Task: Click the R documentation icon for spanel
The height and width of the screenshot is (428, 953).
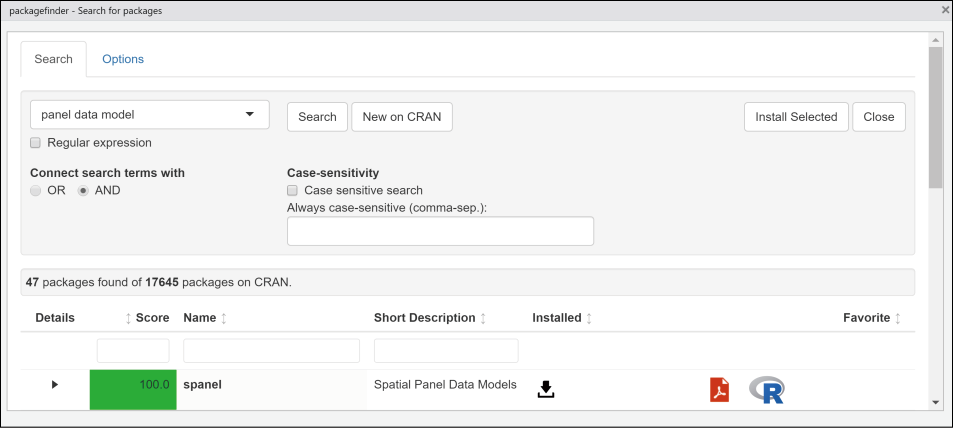Action: [x=767, y=390]
